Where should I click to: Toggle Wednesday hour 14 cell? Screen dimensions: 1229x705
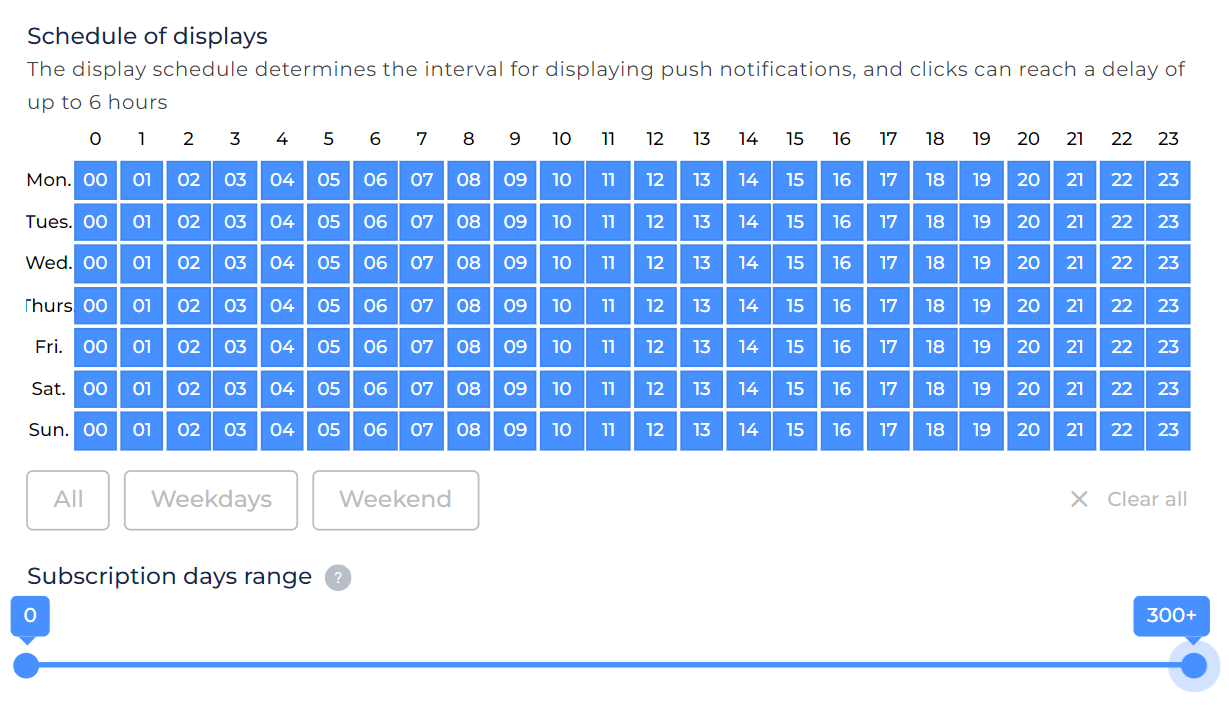(x=749, y=263)
